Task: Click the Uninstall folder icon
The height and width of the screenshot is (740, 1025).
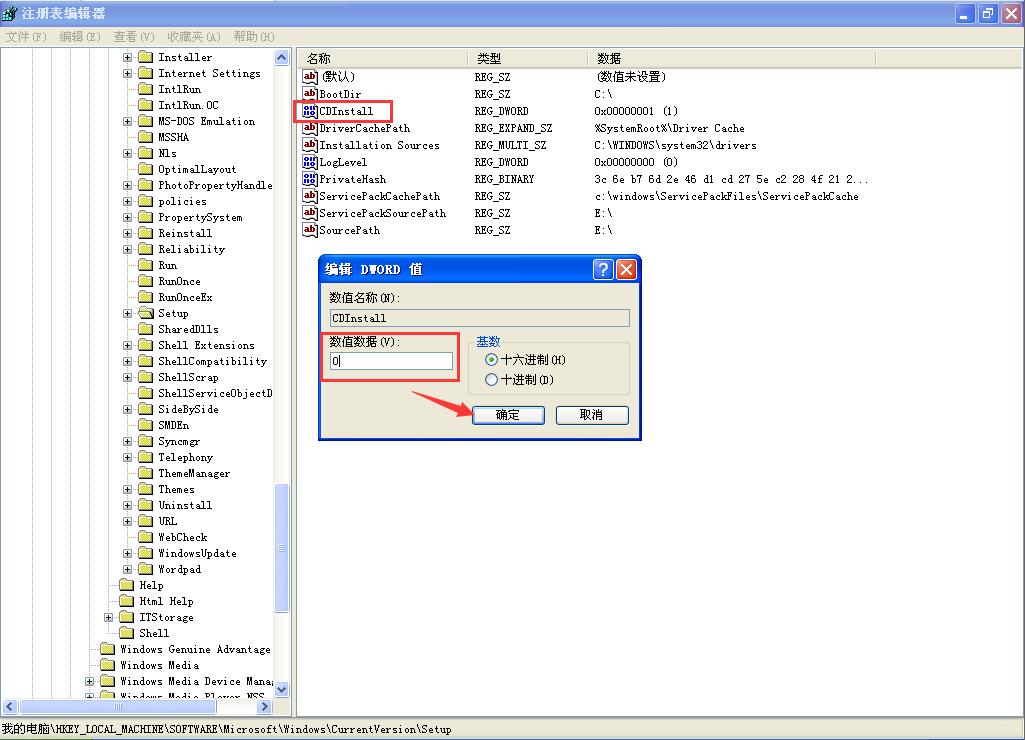Action: (x=146, y=505)
